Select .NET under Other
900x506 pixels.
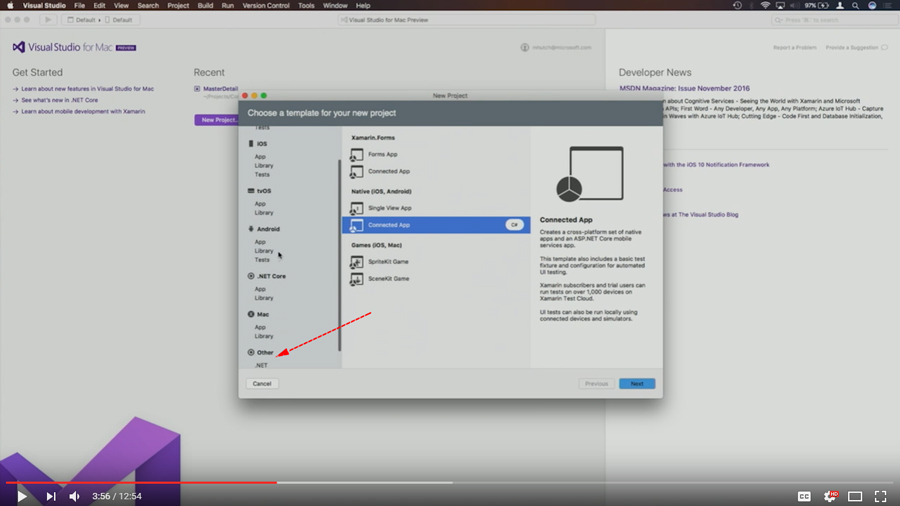tap(261, 365)
